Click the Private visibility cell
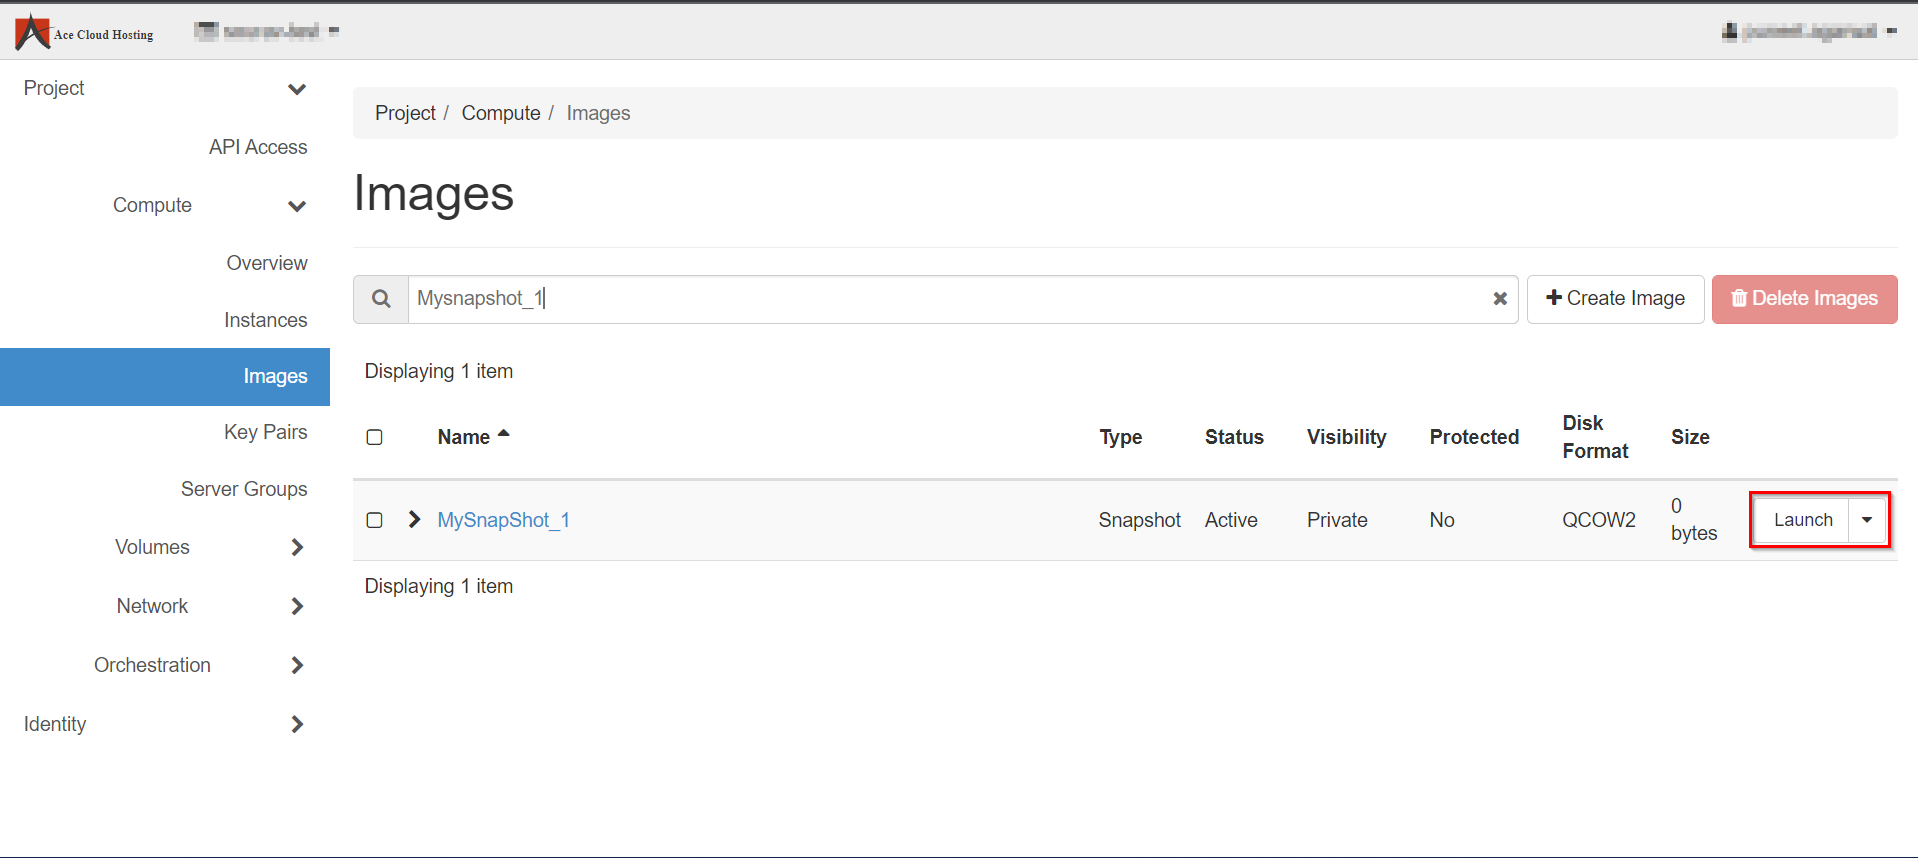The width and height of the screenshot is (1918, 858). tap(1337, 520)
